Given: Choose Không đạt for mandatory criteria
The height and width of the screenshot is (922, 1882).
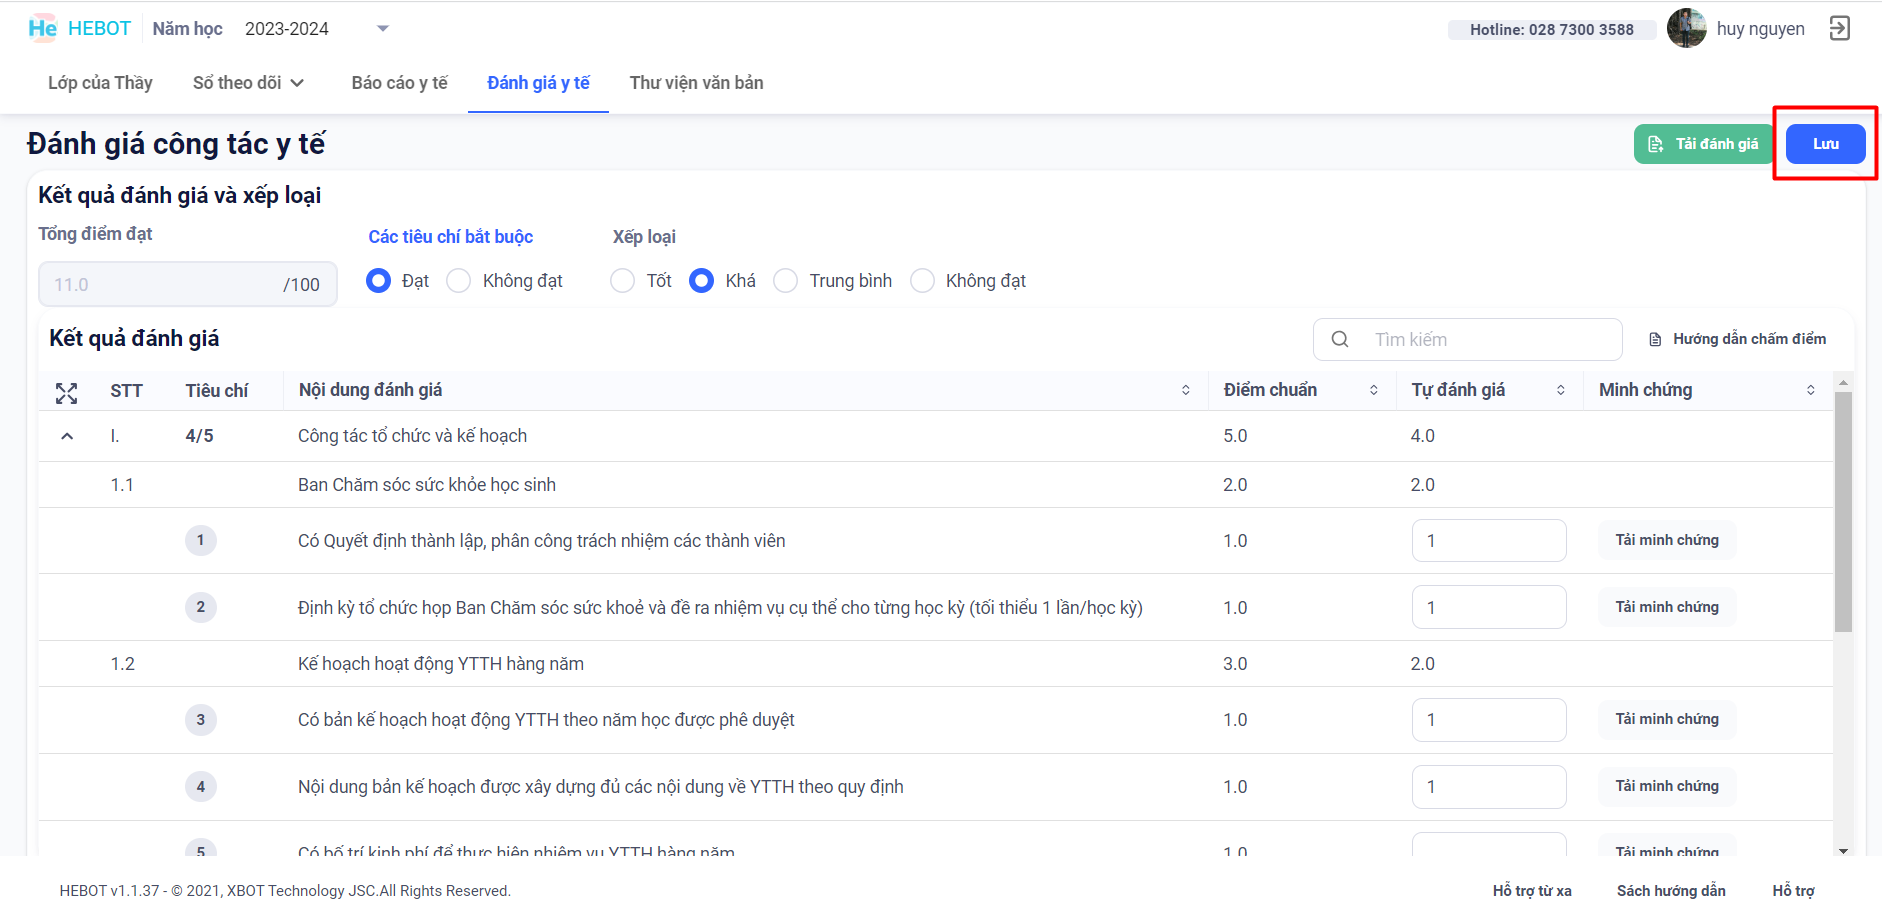Looking at the screenshot, I should (459, 281).
